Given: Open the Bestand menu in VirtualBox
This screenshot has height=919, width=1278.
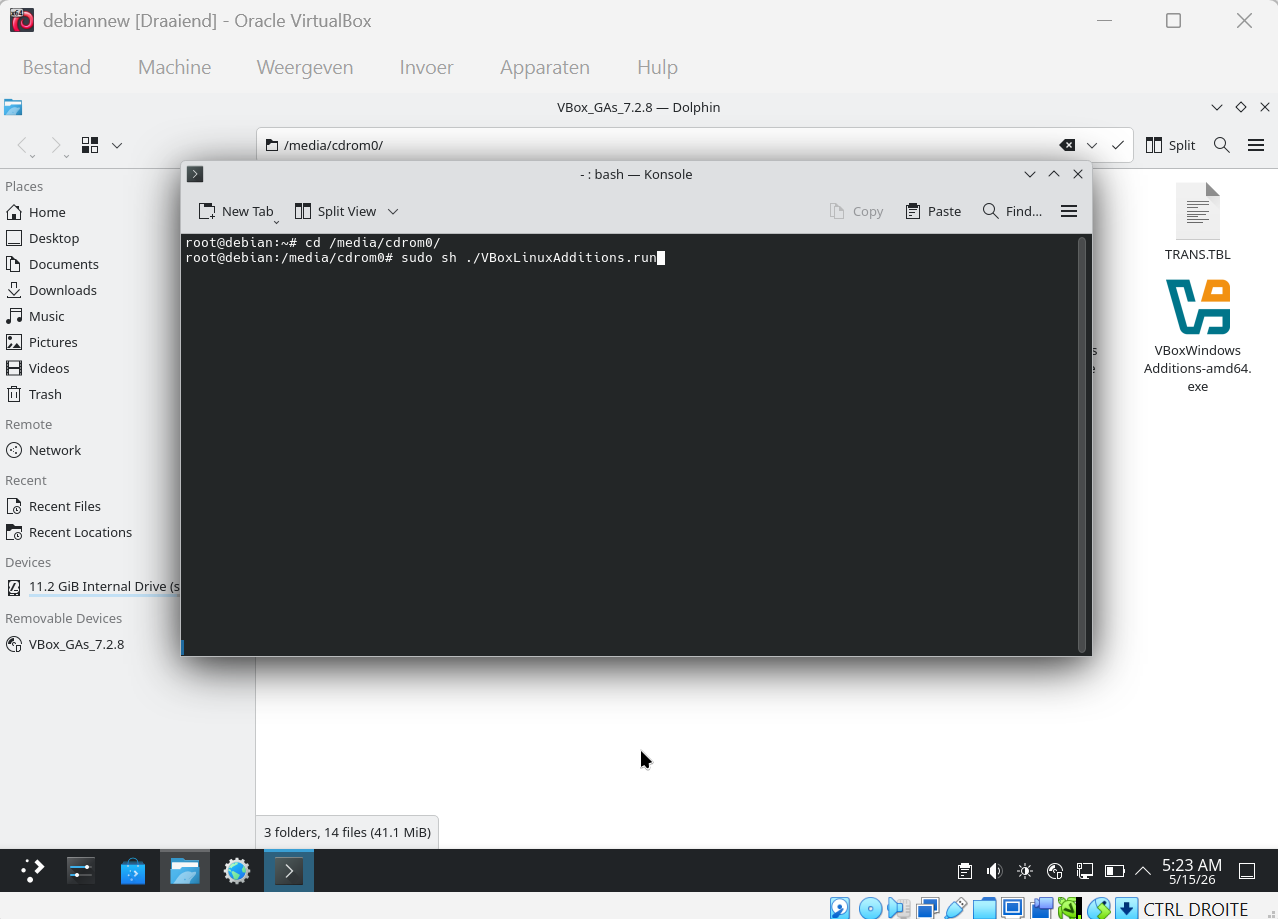Looking at the screenshot, I should click(x=57, y=67).
